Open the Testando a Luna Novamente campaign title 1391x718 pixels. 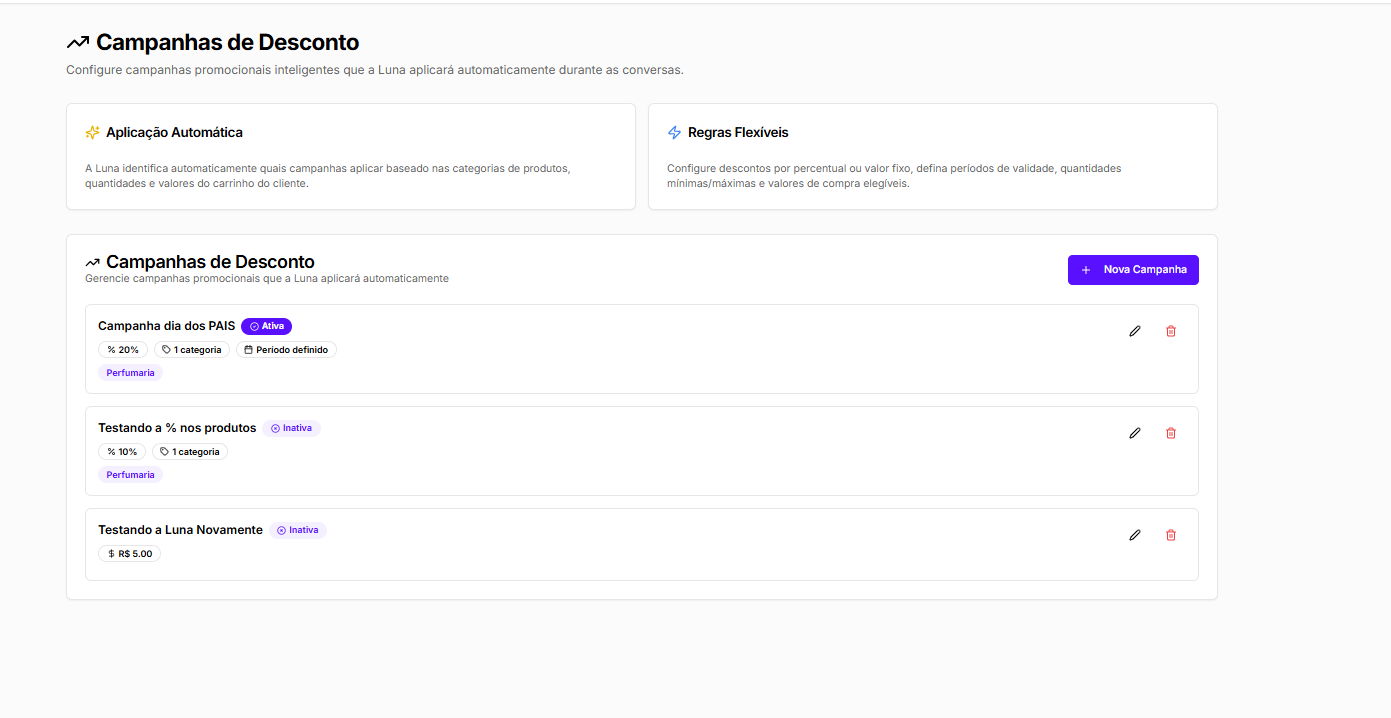click(180, 530)
